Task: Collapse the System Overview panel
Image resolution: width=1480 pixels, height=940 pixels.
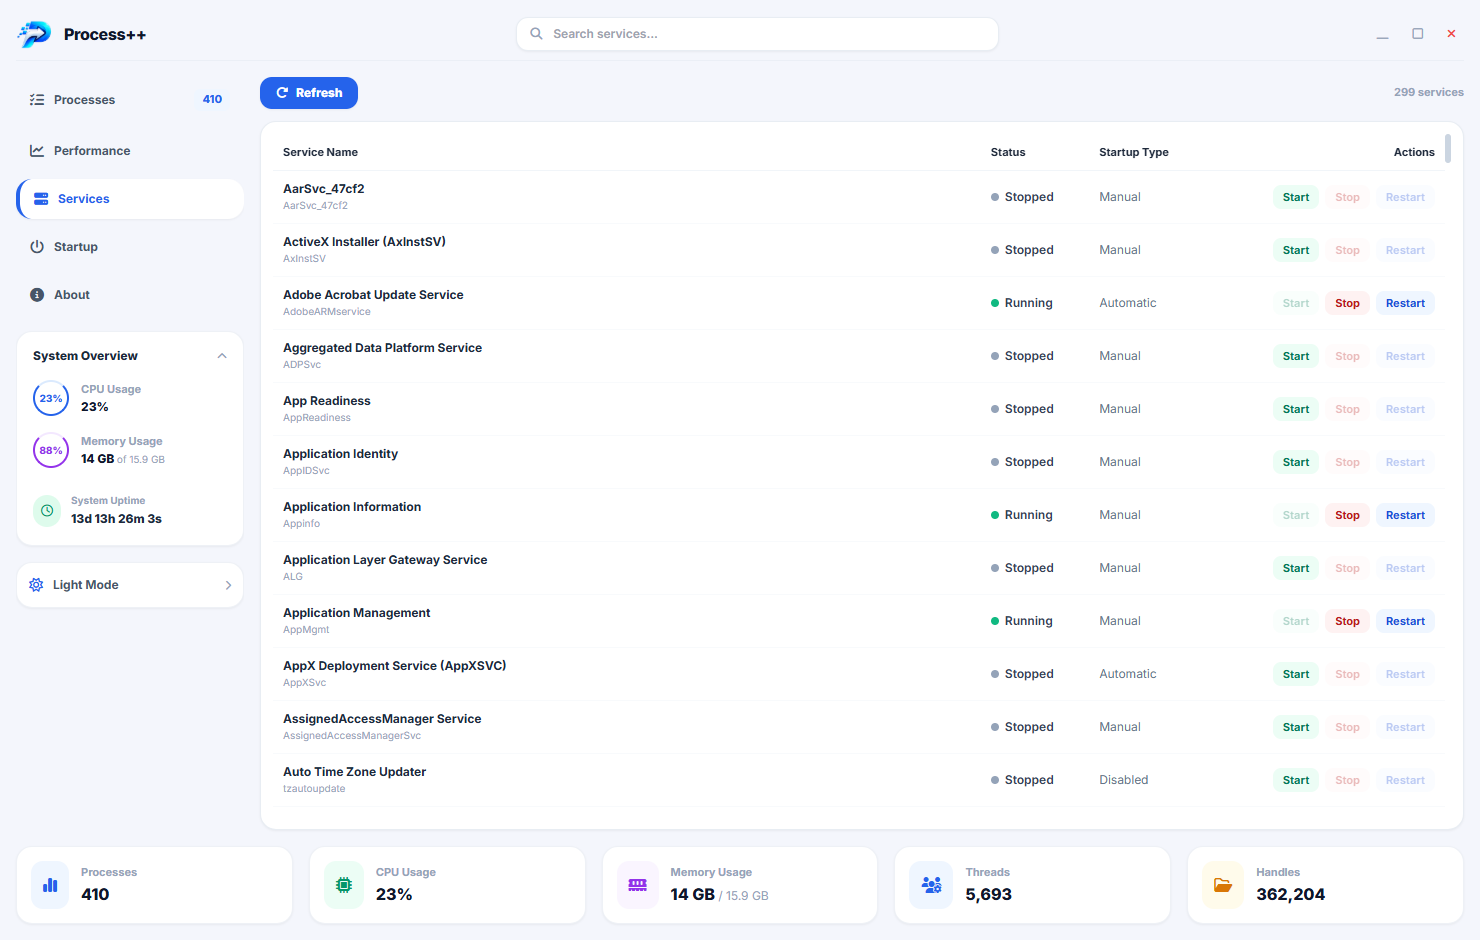Action: (x=222, y=356)
